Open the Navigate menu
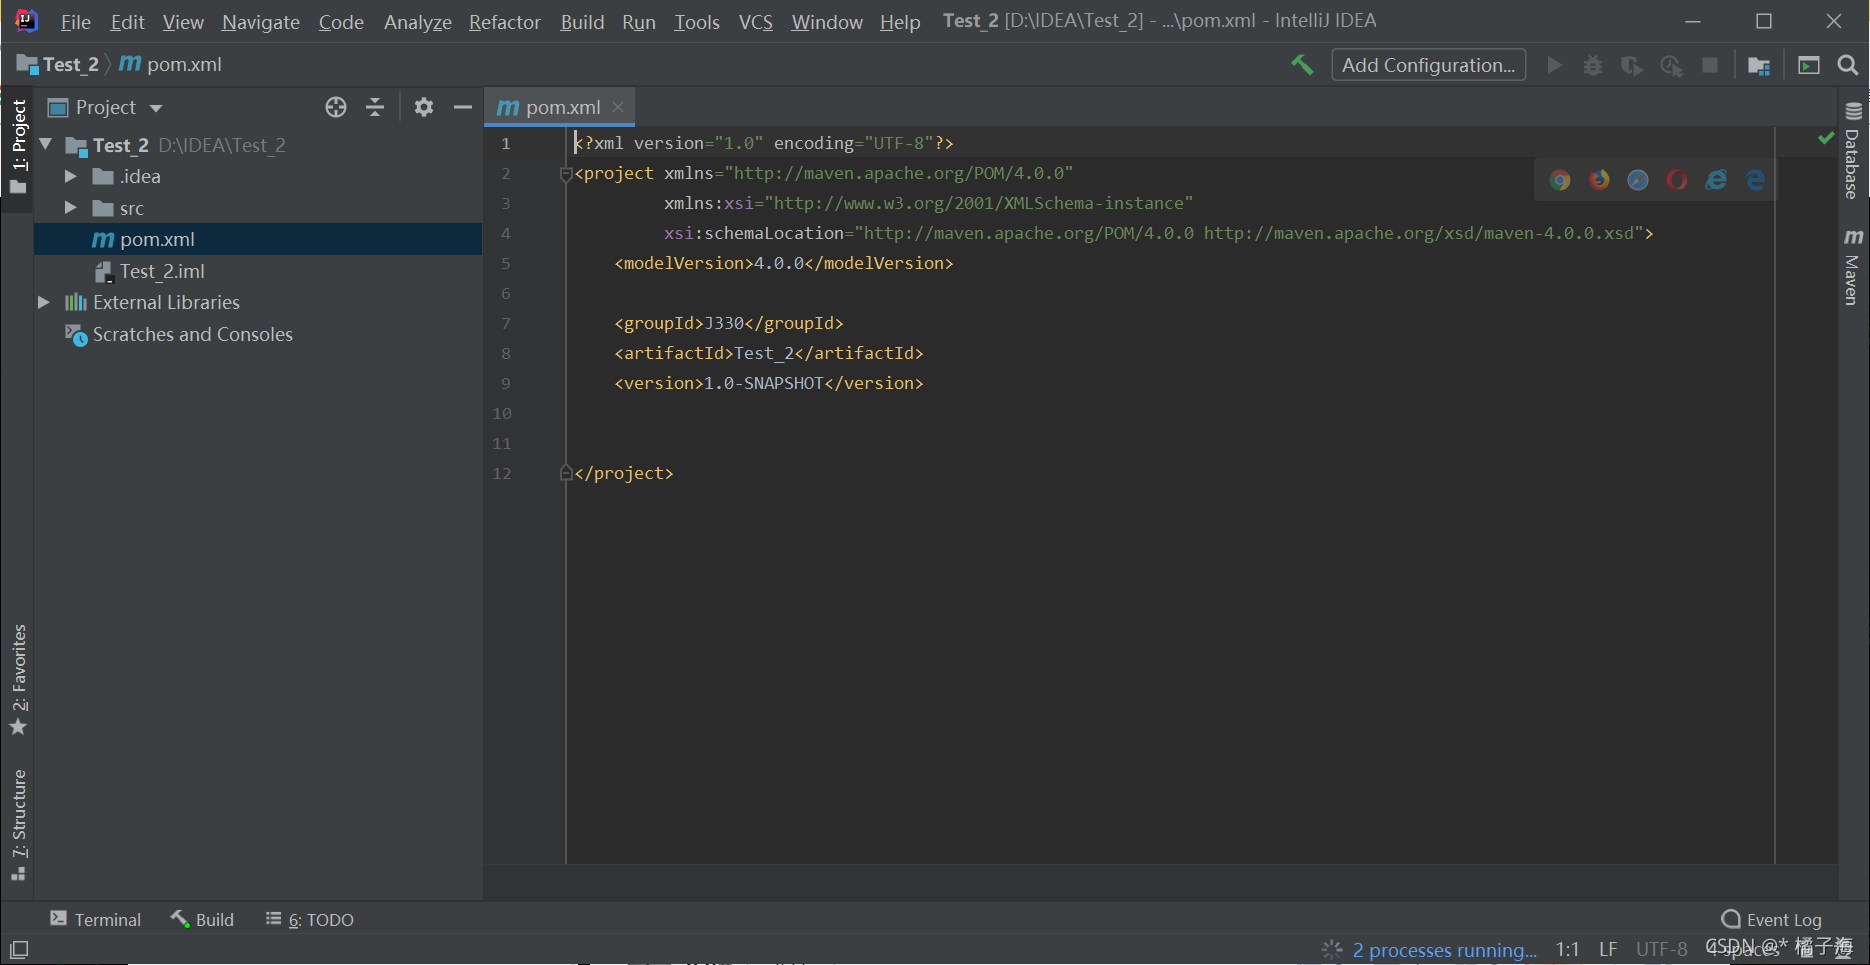1870x965 pixels. [260, 22]
